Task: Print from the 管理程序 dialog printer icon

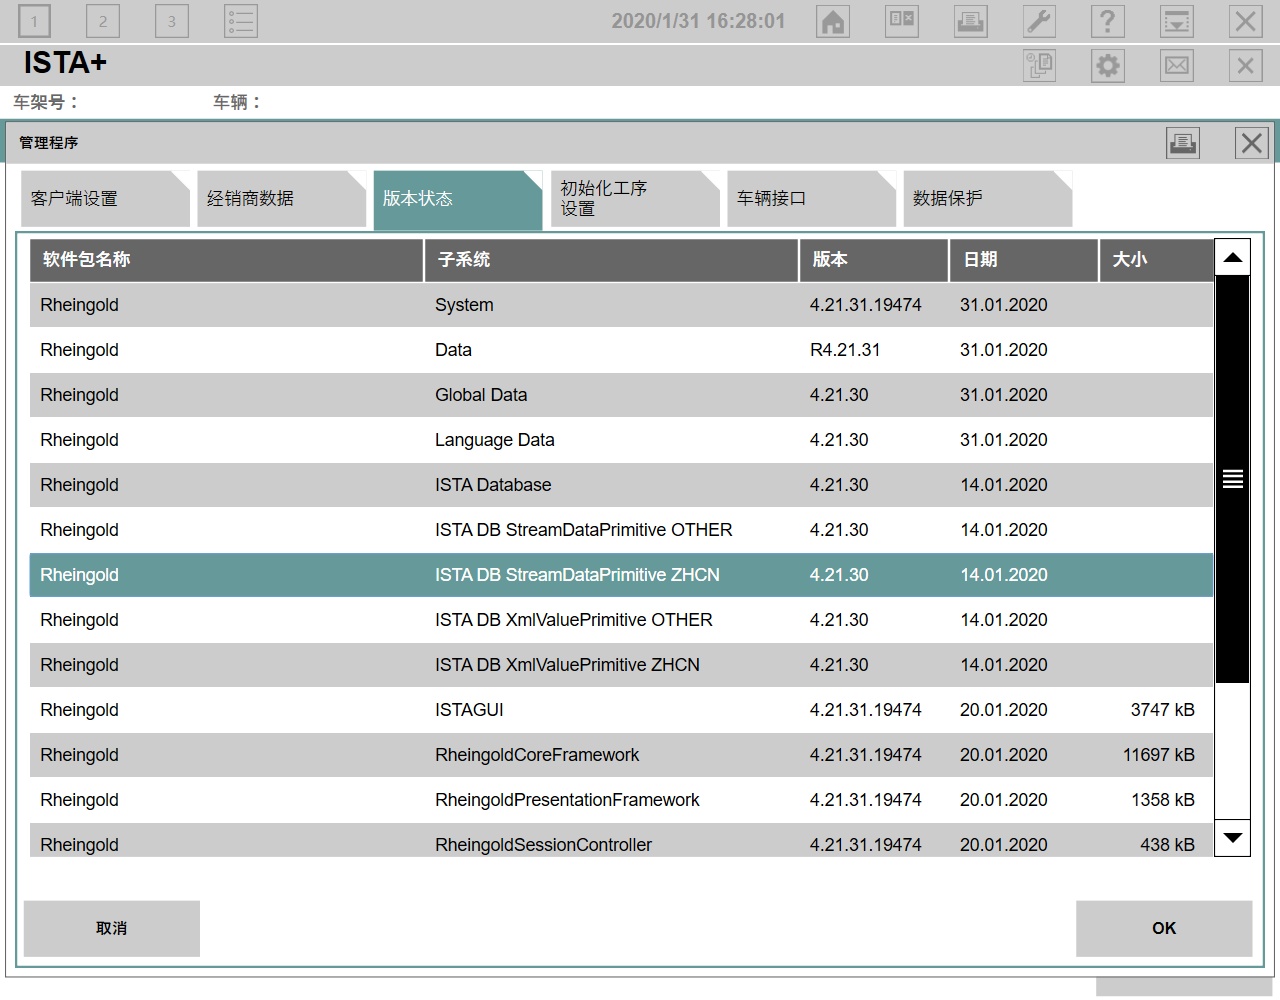Action: pos(1183,143)
